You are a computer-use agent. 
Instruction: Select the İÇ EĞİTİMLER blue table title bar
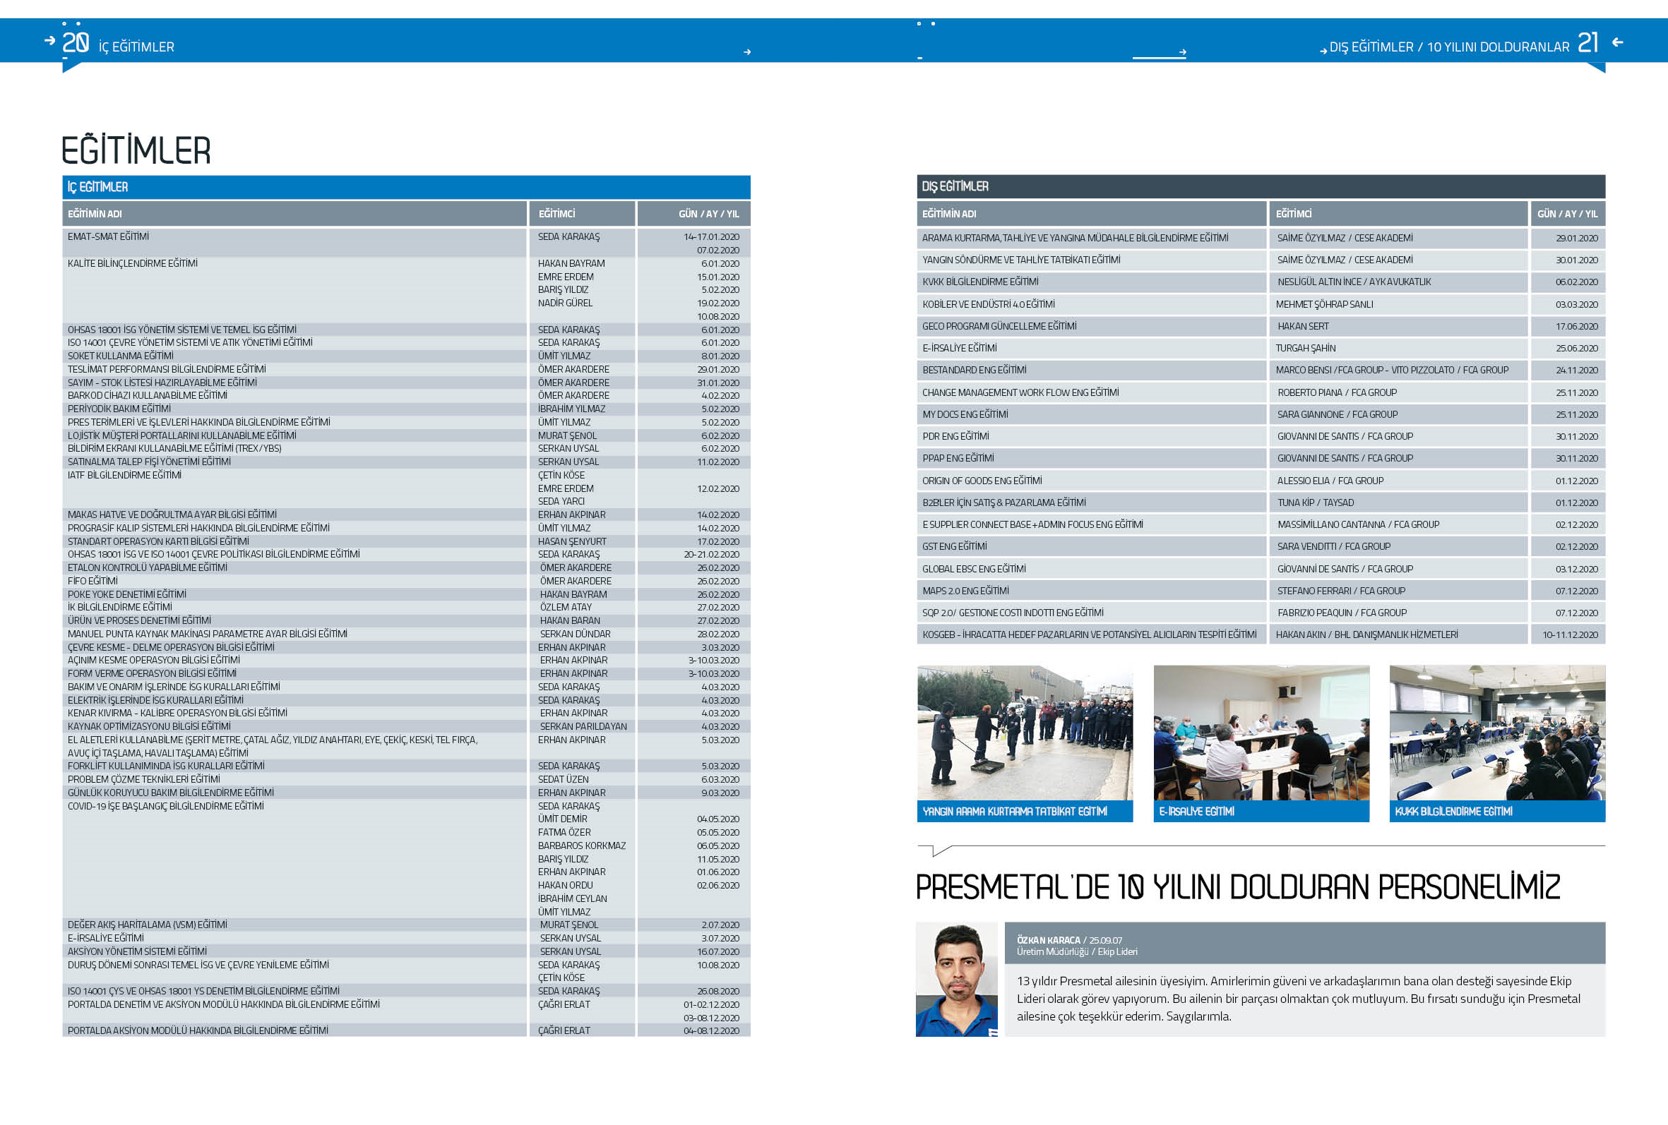406,187
